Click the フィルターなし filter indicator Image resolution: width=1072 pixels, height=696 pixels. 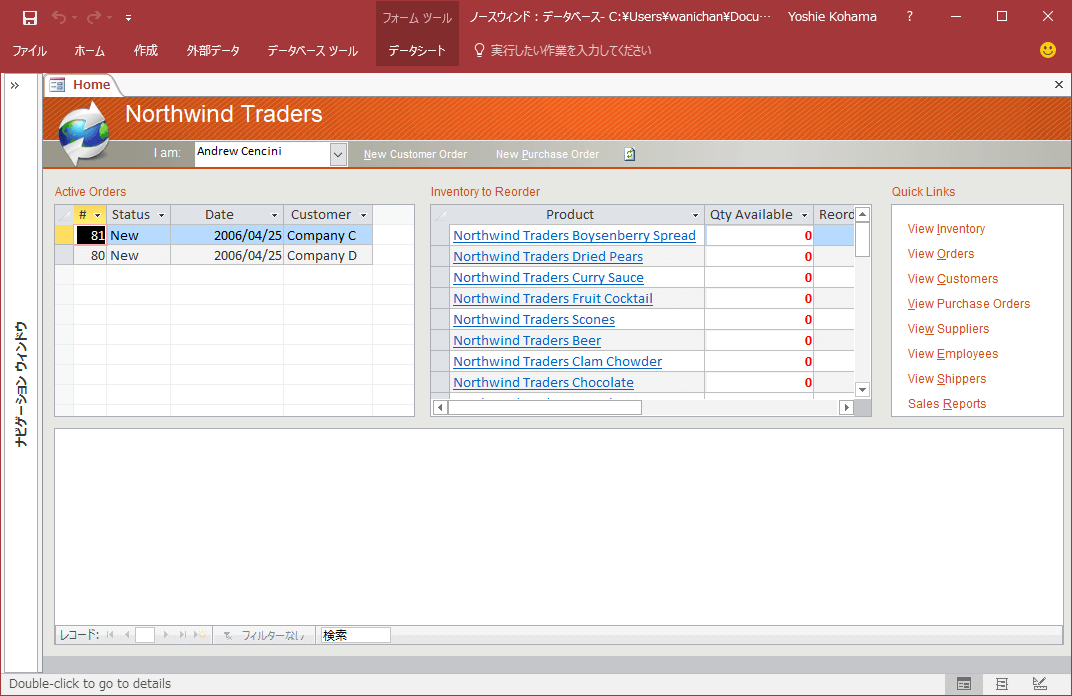click(265, 635)
